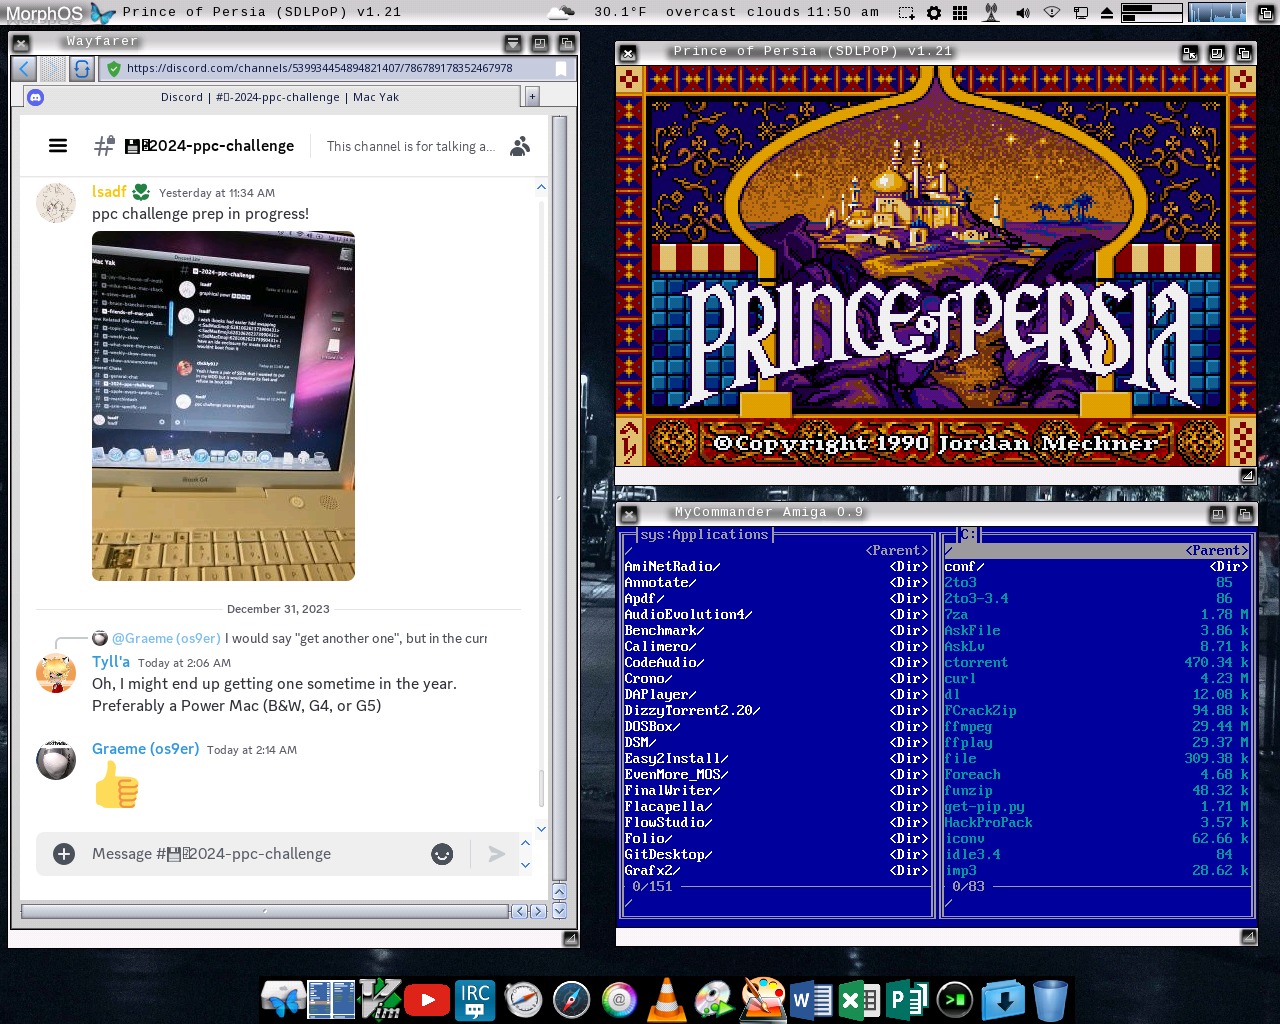Open YouTube from the dock
This screenshot has width=1280, height=1024.
(427, 999)
